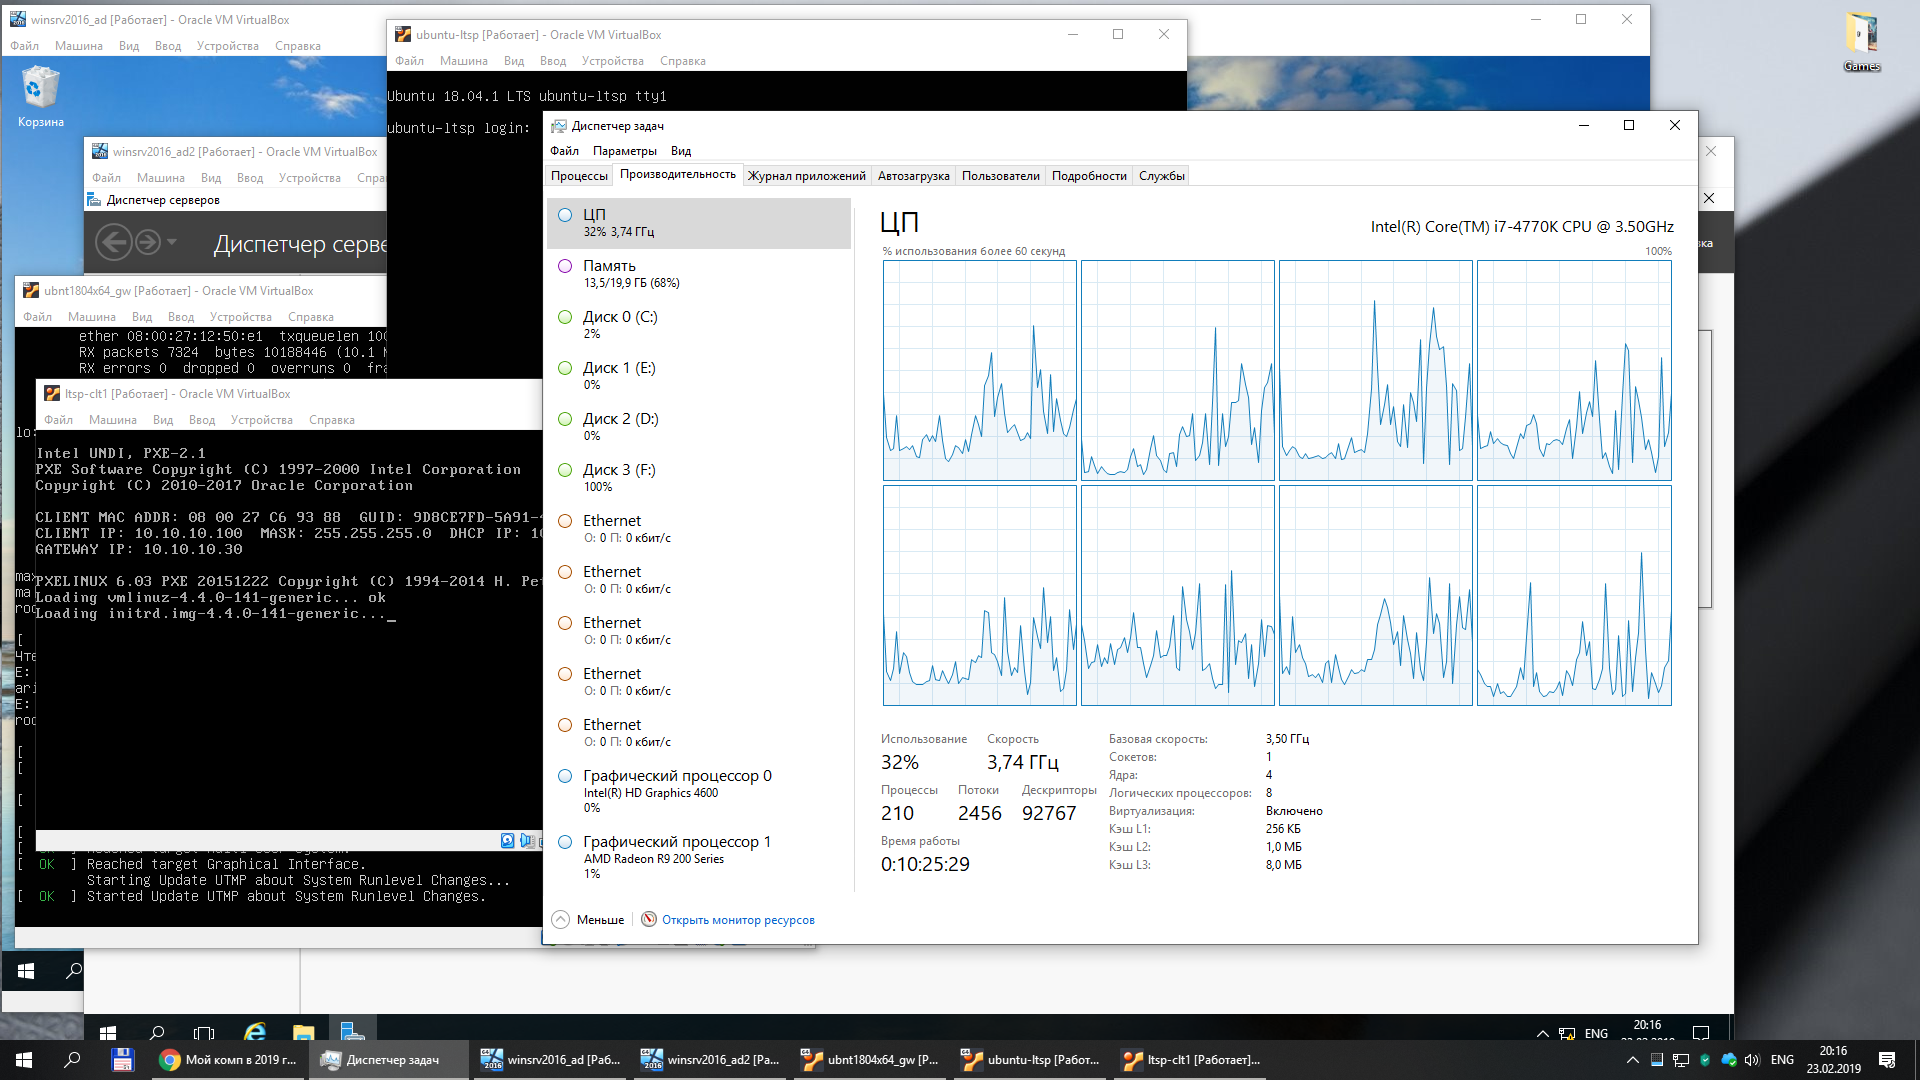Open Параметры menu in Task Manager
The image size is (1920, 1080).
coord(625,151)
